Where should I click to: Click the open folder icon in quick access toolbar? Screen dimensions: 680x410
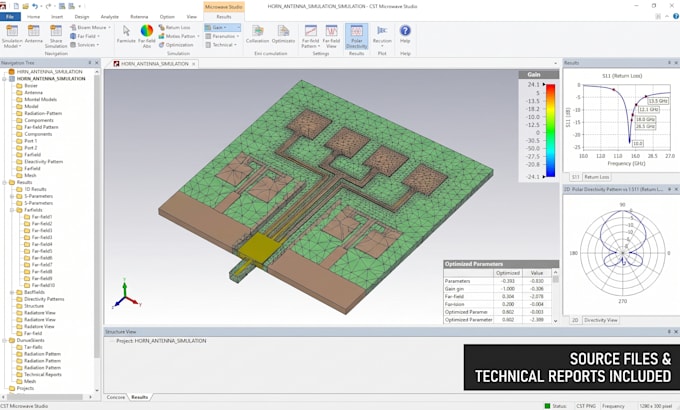point(25,6)
